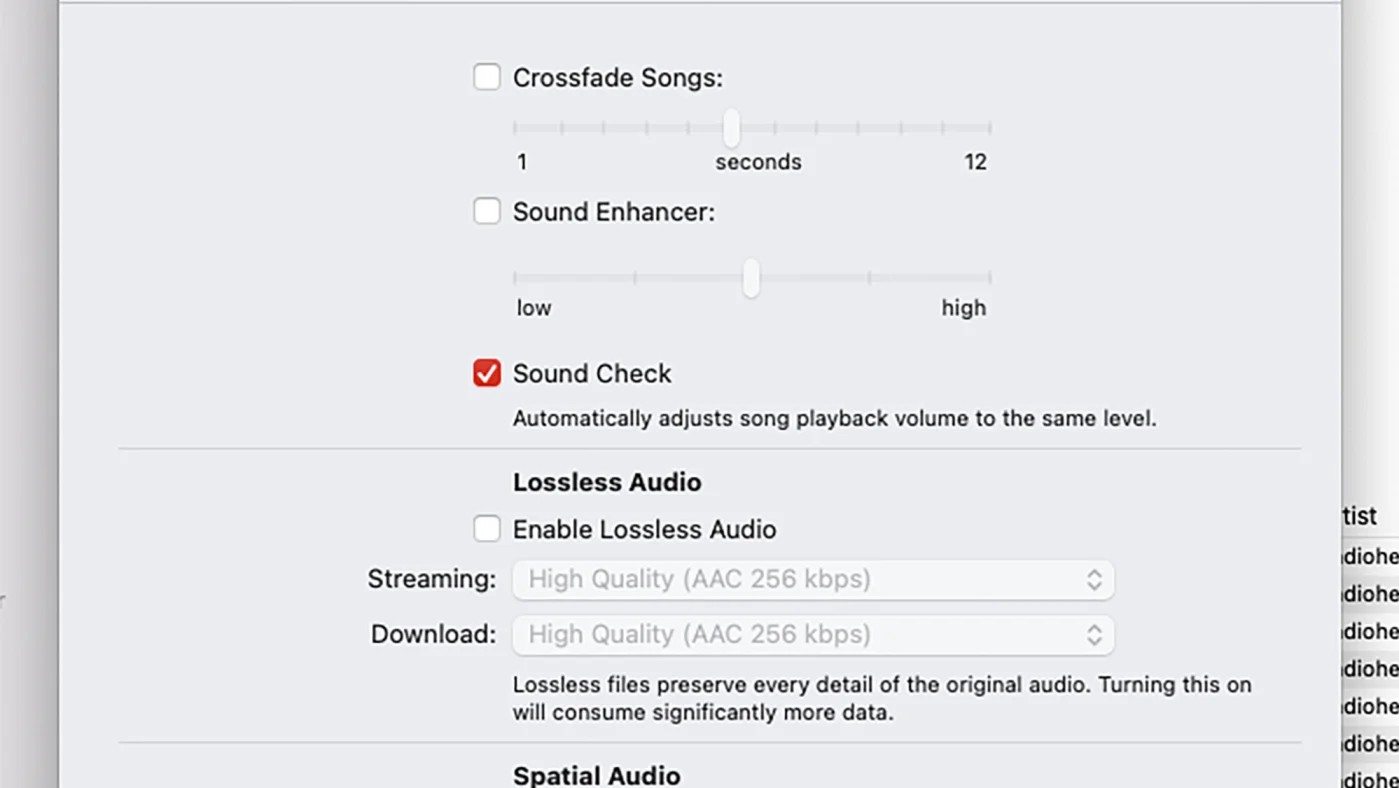Open the Streaming quality dropdown
The width and height of the screenshot is (1399, 788).
coord(812,580)
